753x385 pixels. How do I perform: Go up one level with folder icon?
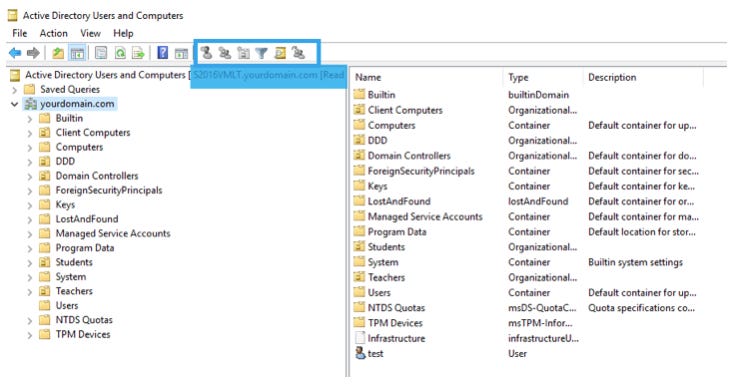coord(58,53)
